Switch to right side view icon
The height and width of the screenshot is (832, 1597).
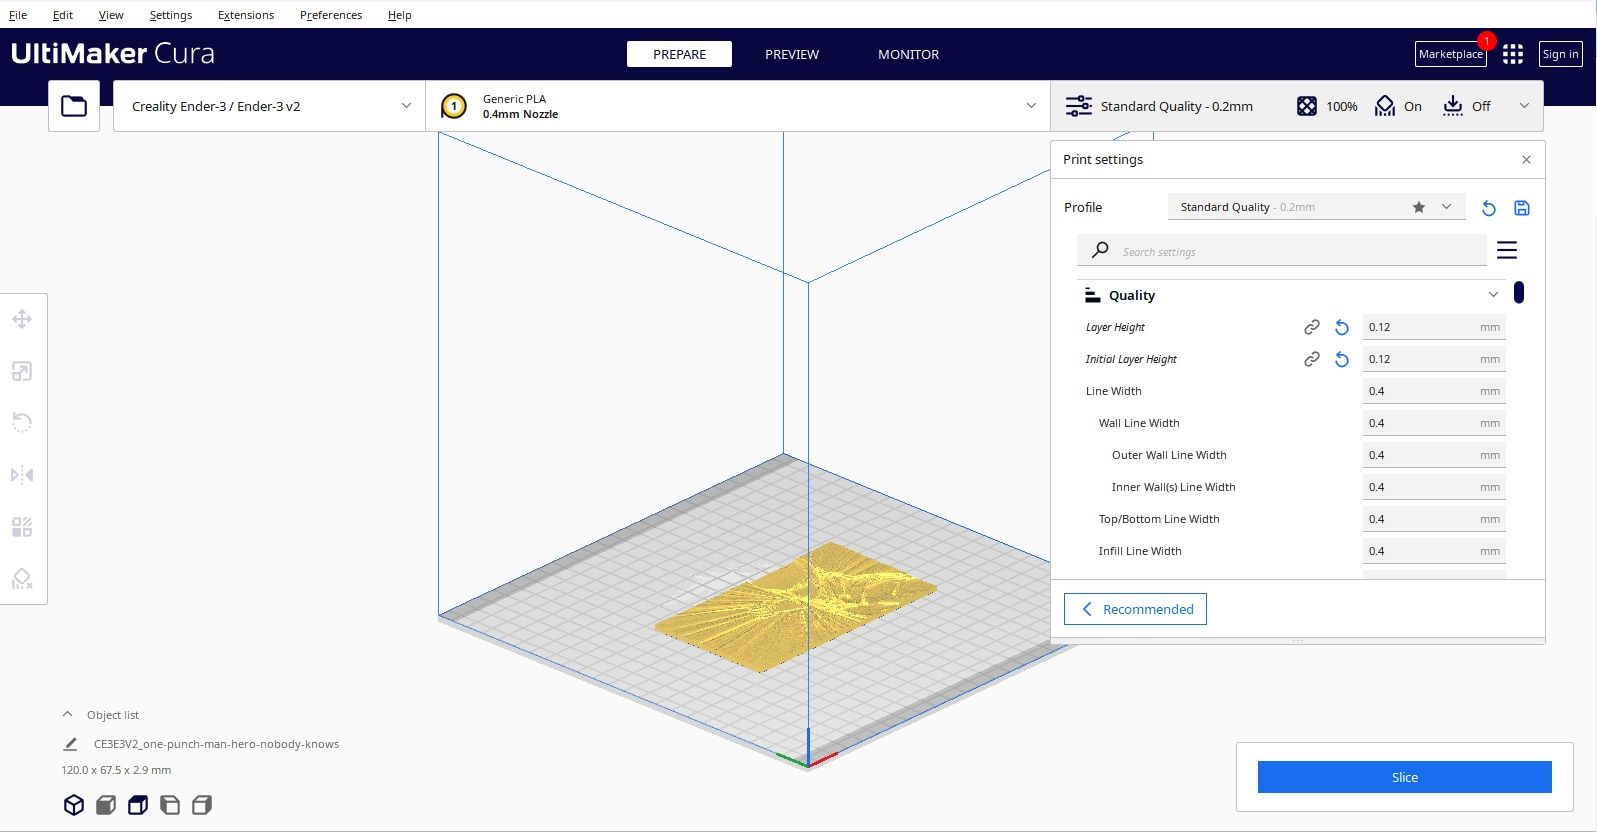[202, 805]
